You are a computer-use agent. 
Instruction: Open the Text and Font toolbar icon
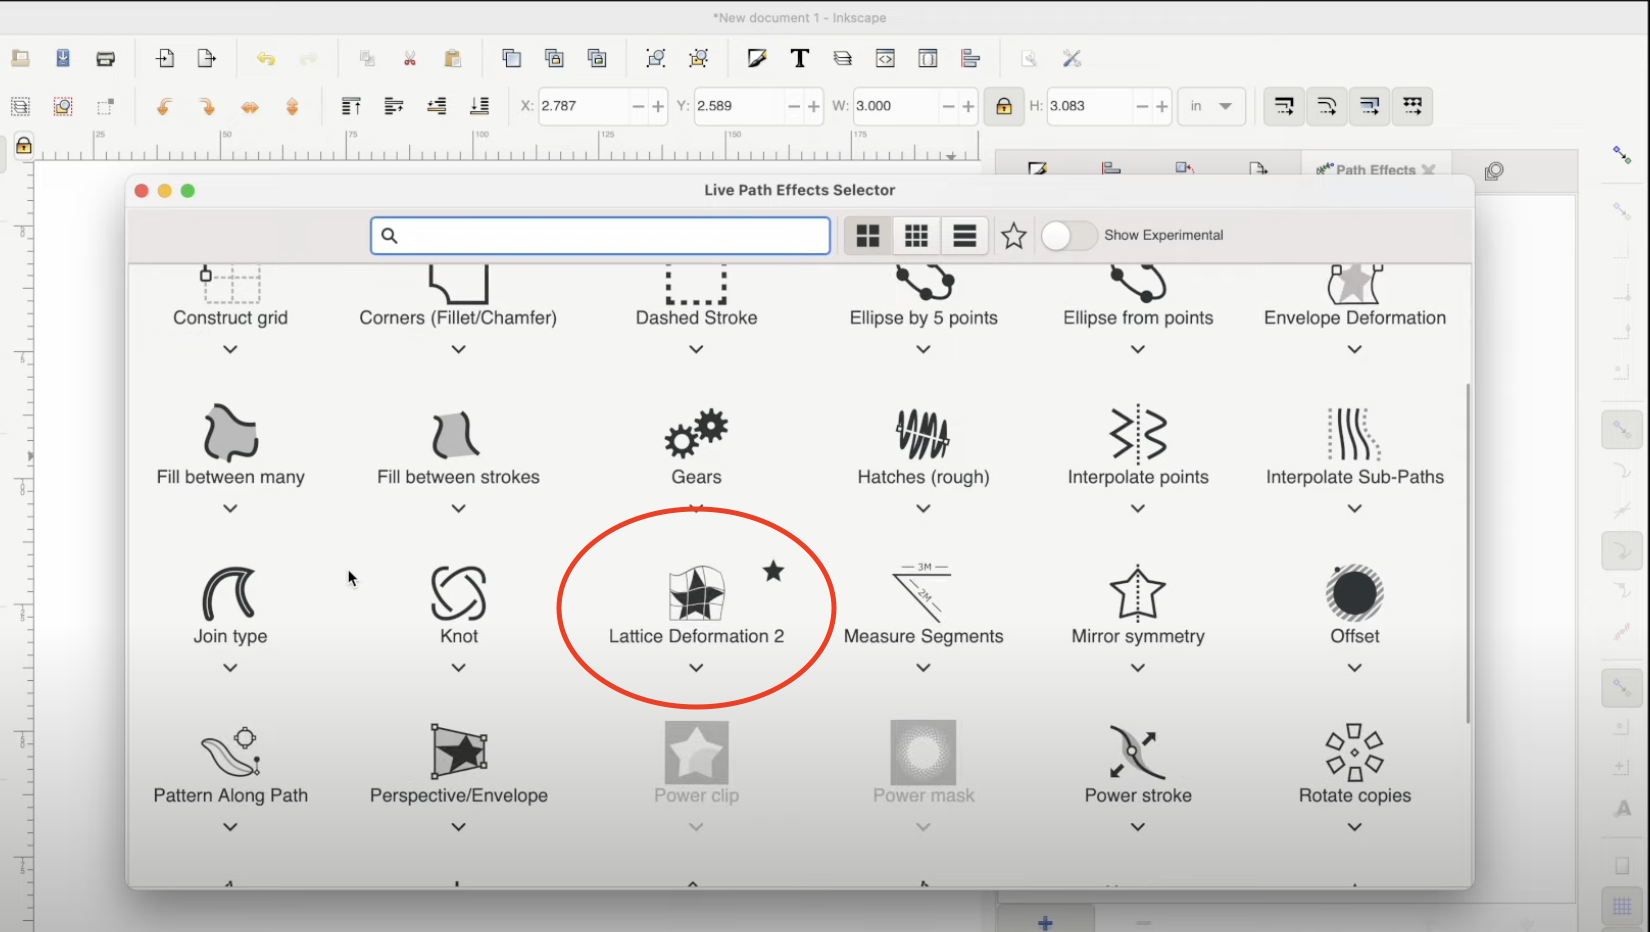coord(799,58)
